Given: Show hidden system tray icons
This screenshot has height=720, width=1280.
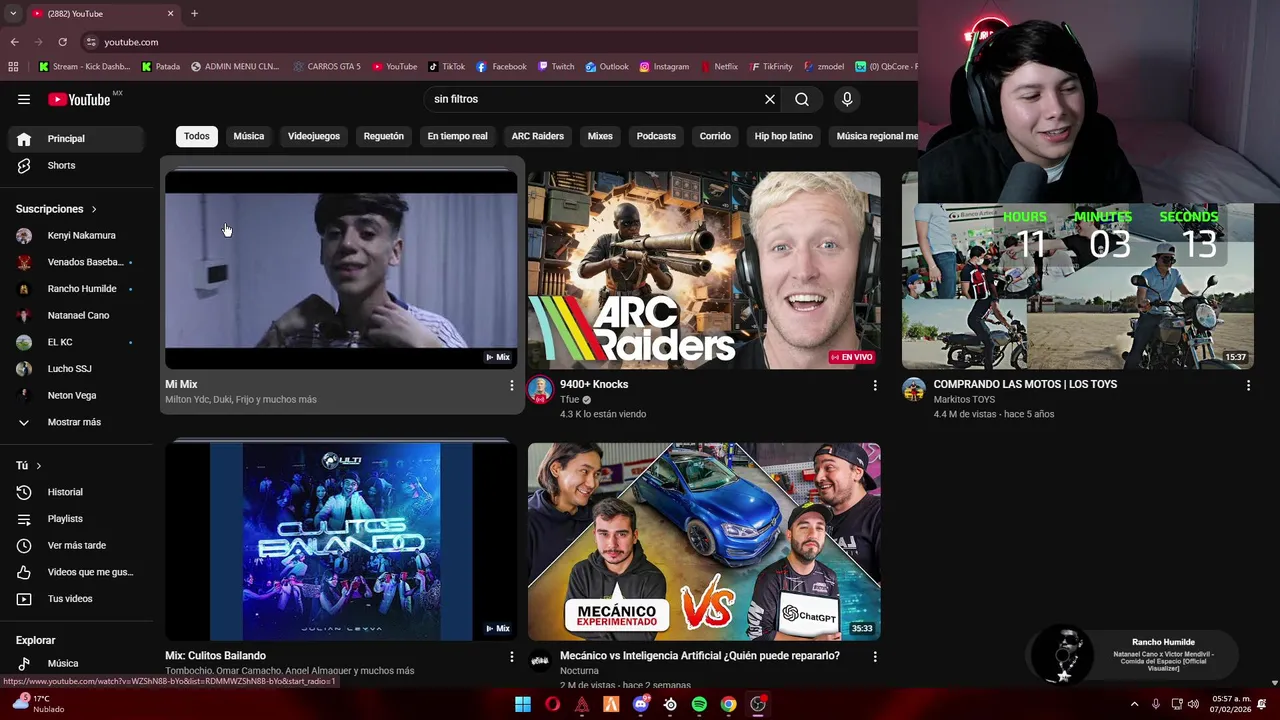Looking at the screenshot, I should [x=1134, y=704].
